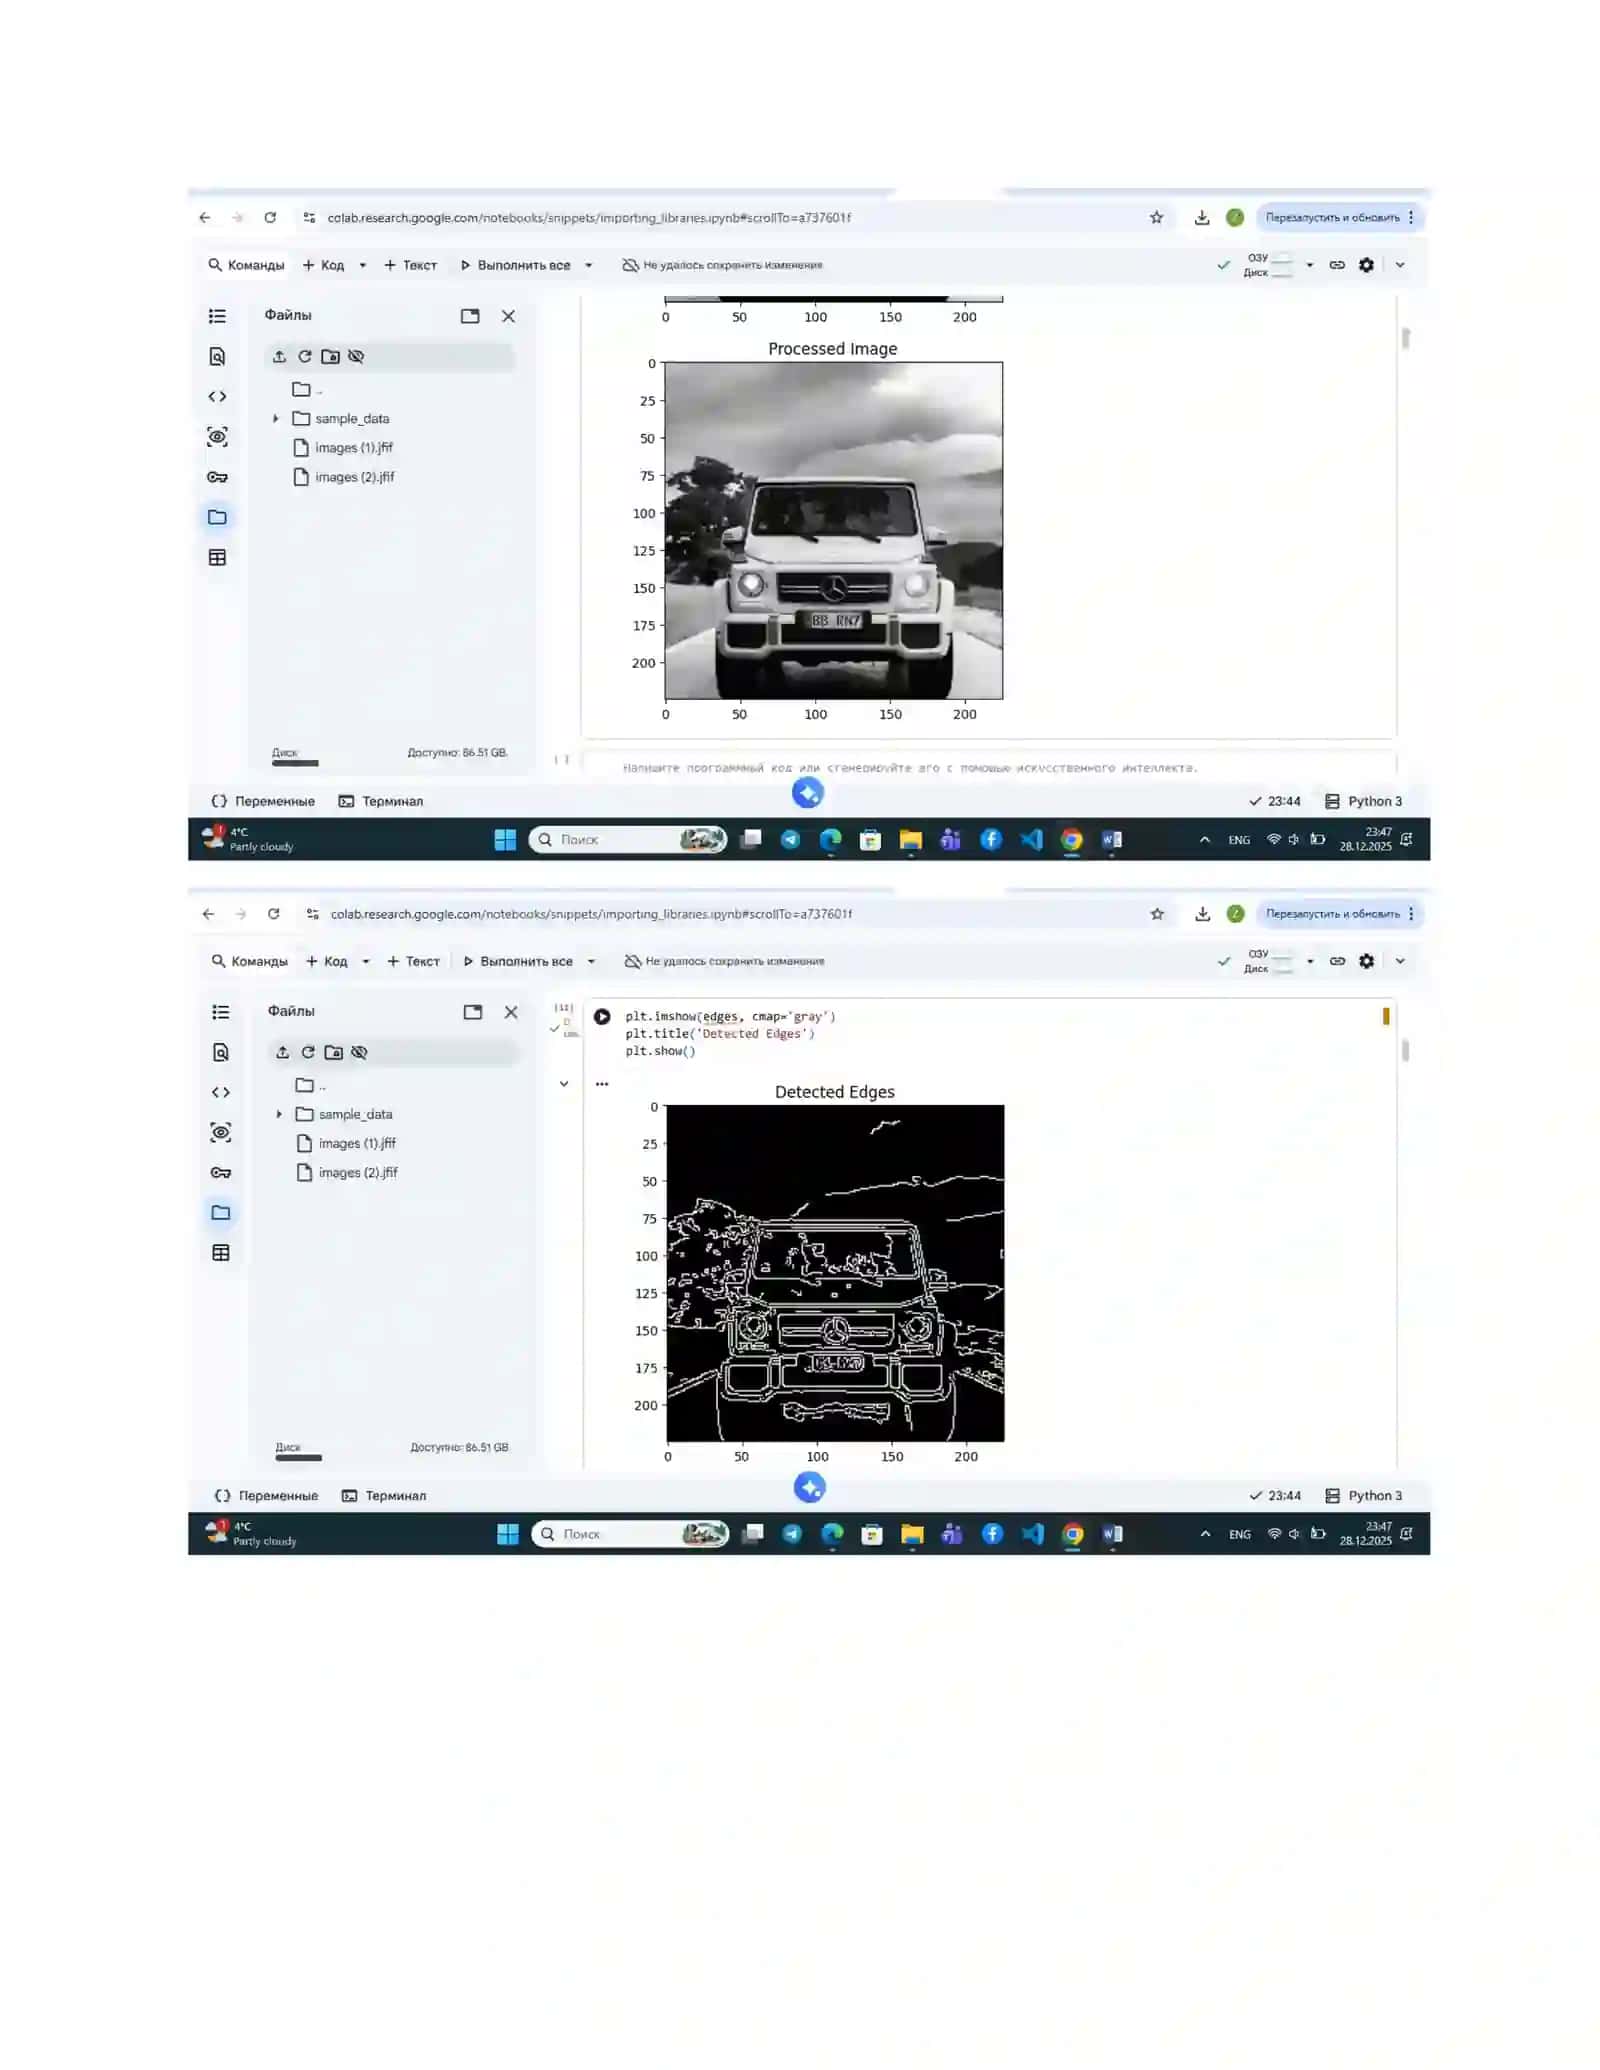Open Files panel in new window, top screenshot
This screenshot has height=2070, width=1600.
click(470, 316)
